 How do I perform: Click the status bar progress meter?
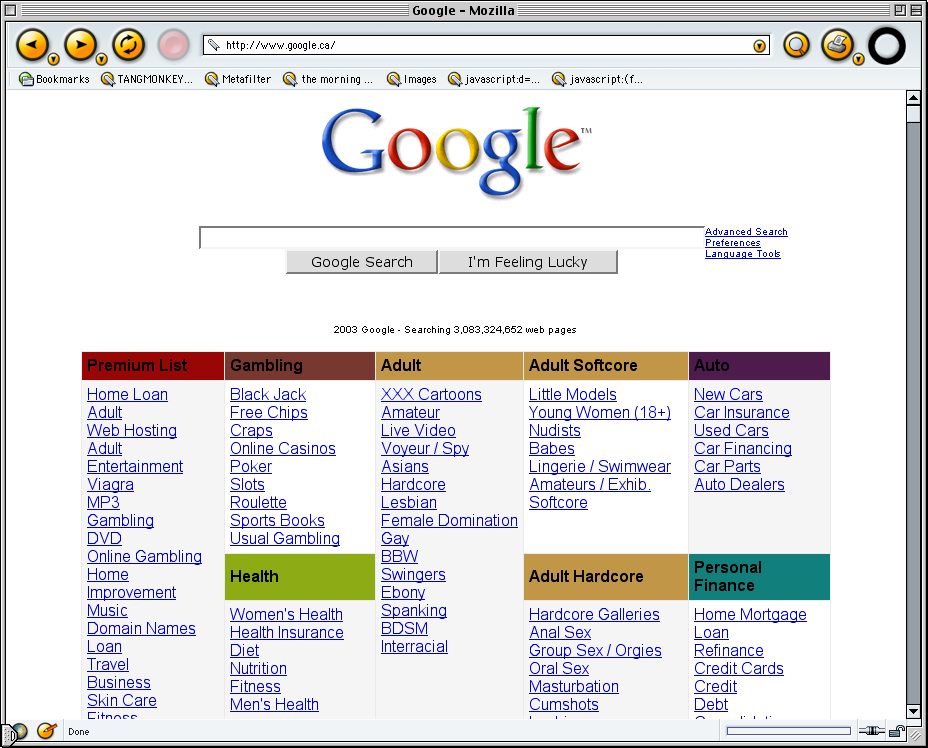(788, 731)
